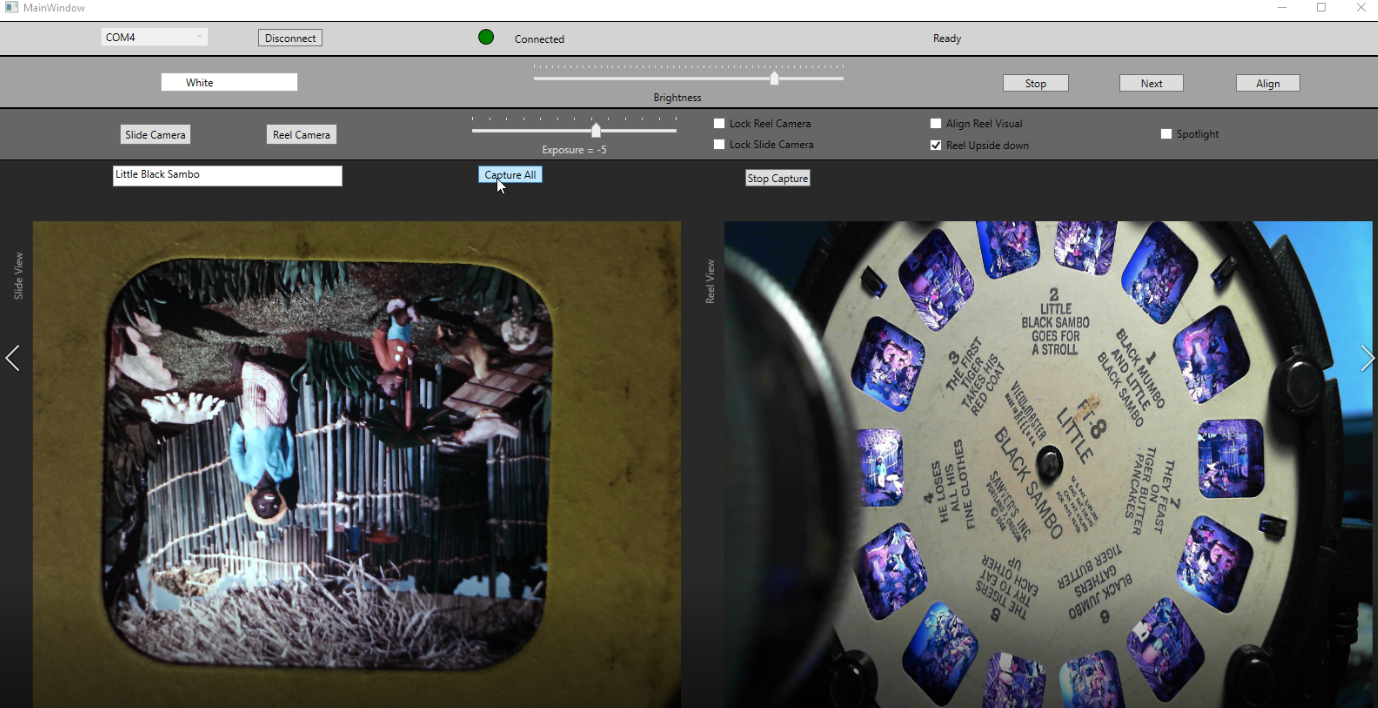Viewport: 1378px width, 708px height.
Task: Minimize the MainWindow window
Action: [1283, 7]
